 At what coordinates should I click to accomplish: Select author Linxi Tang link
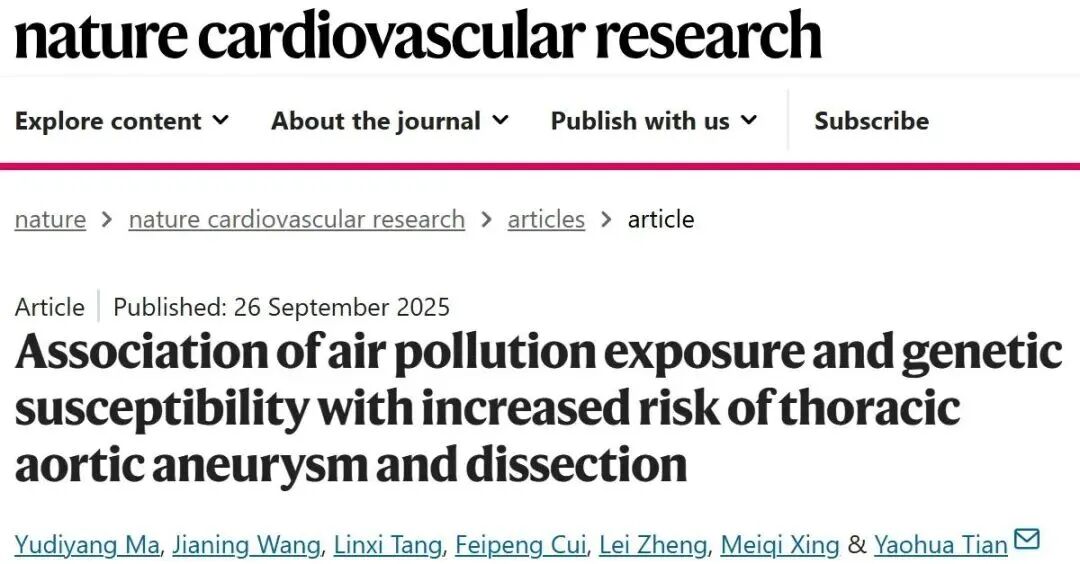pyautogui.click(x=388, y=545)
